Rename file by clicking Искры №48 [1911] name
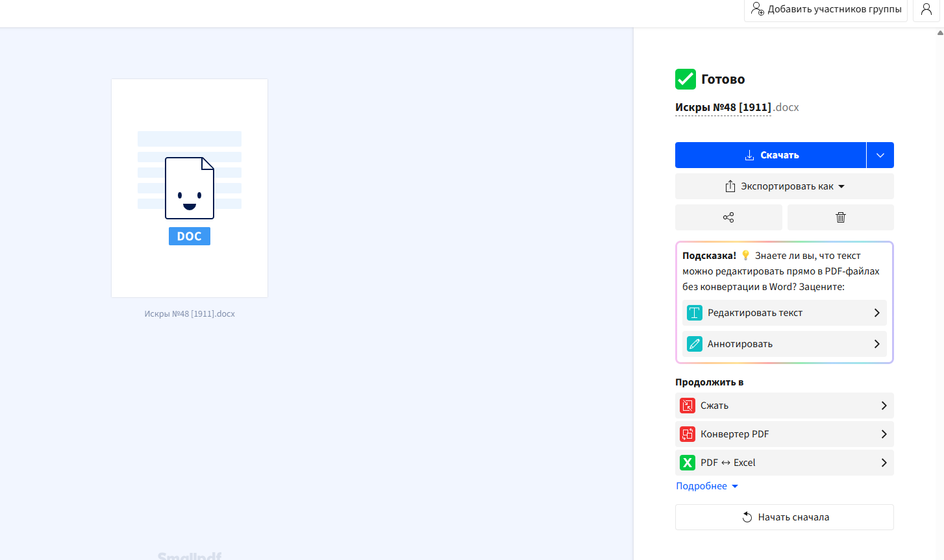The width and height of the screenshot is (944, 560). point(723,107)
